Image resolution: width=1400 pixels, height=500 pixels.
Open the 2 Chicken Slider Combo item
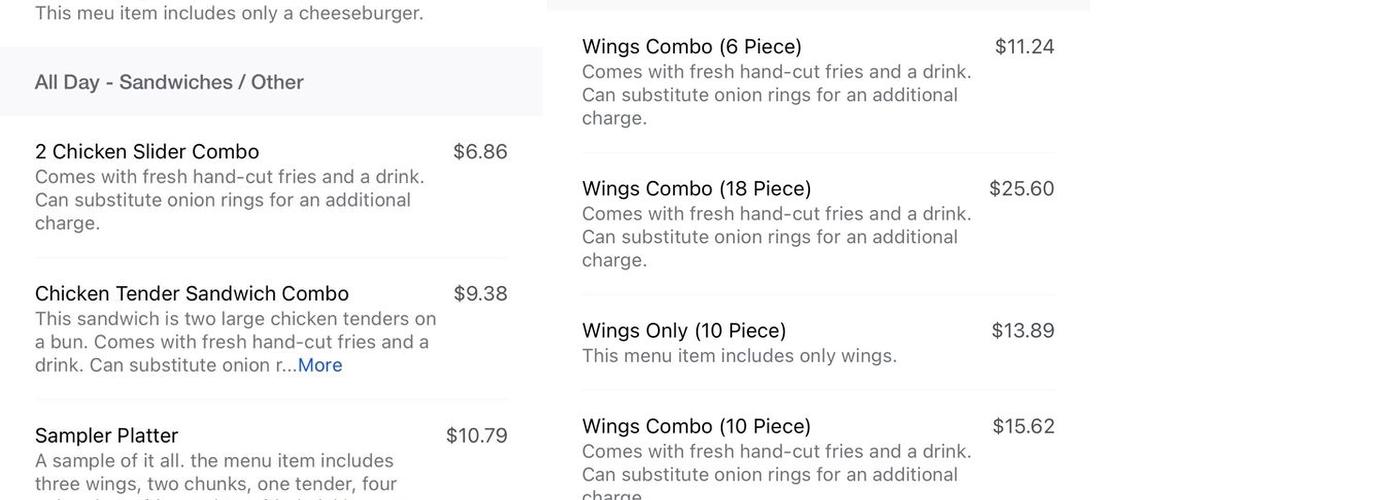coord(147,152)
